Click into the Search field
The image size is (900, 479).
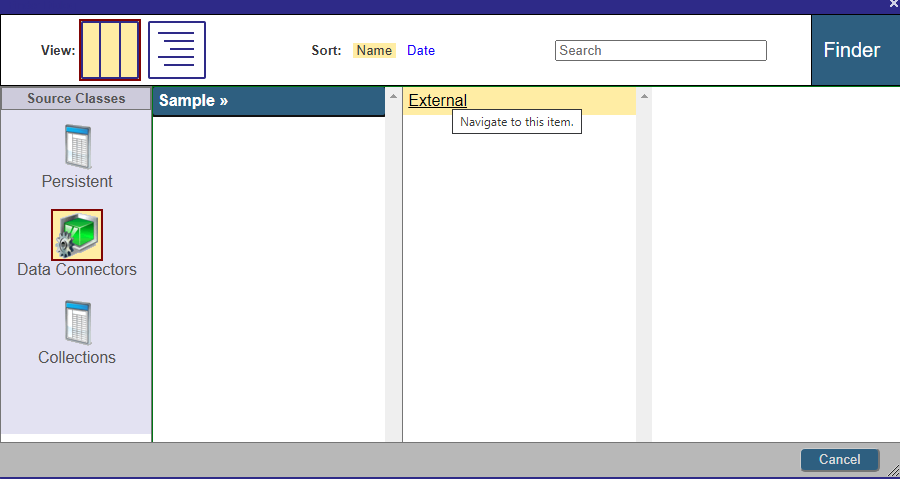pyautogui.click(x=660, y=50)
